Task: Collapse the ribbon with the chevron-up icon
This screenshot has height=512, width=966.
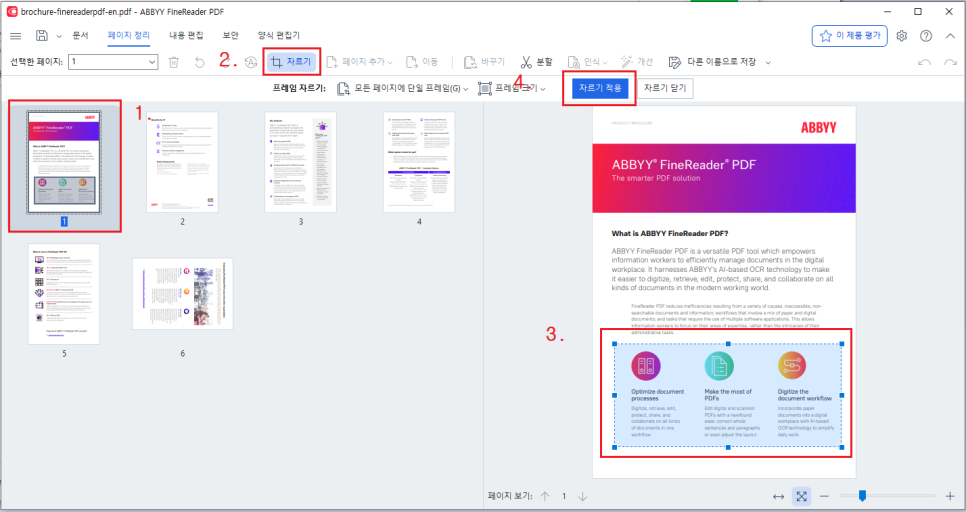Action: point(950,36)
